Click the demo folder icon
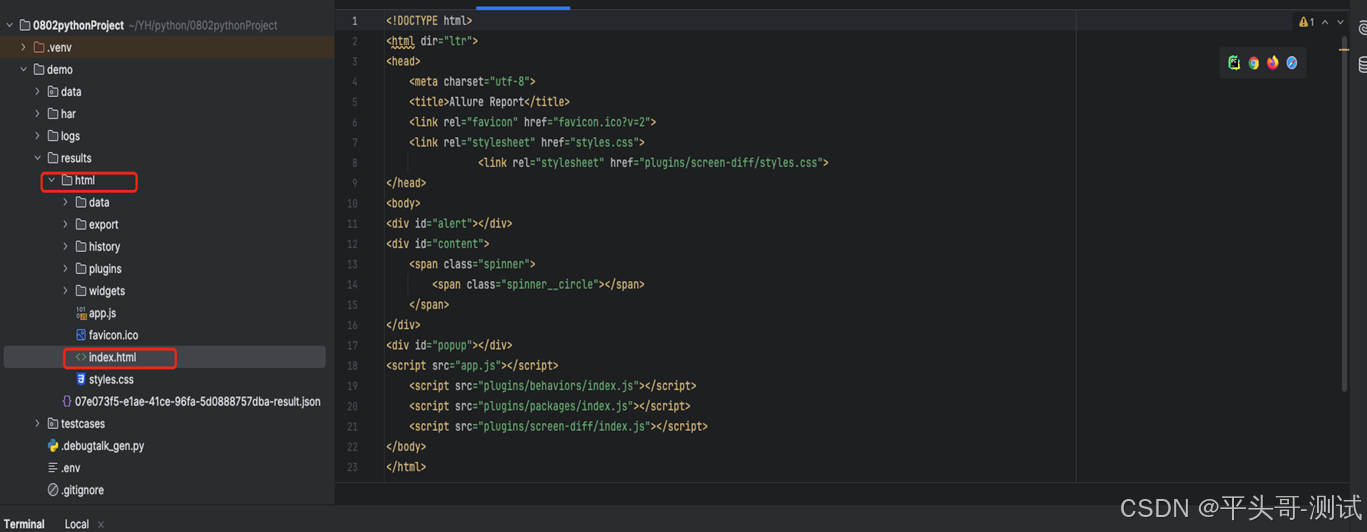This screenshot has height=532, width=1367. tap(39, 69)
